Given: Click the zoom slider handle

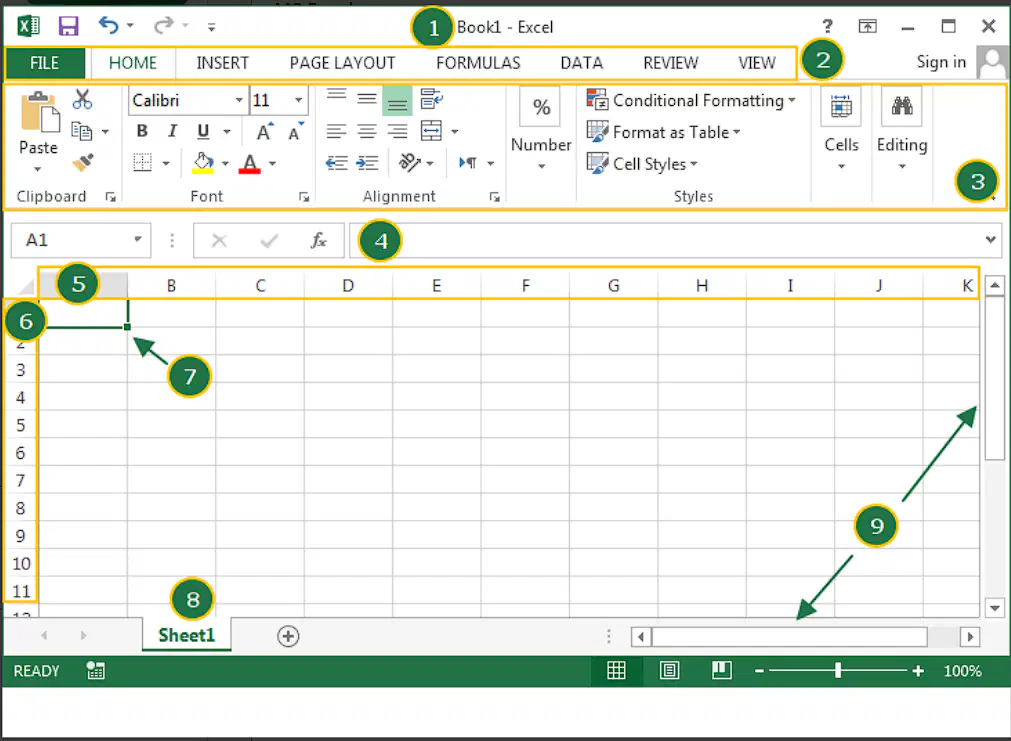Looking at the screenshot, I should pyautogui.click(x=838, y=671).
